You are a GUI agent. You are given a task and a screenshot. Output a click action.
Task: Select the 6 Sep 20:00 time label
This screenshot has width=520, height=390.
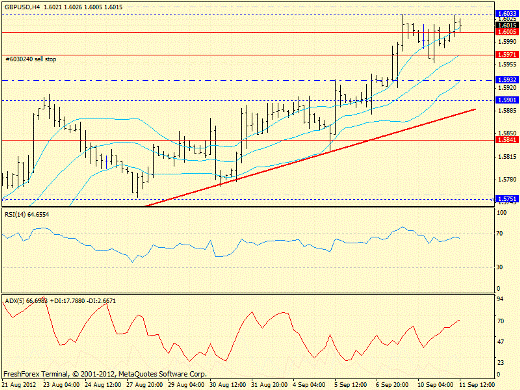pyautogui.click(x=392, y=385)
